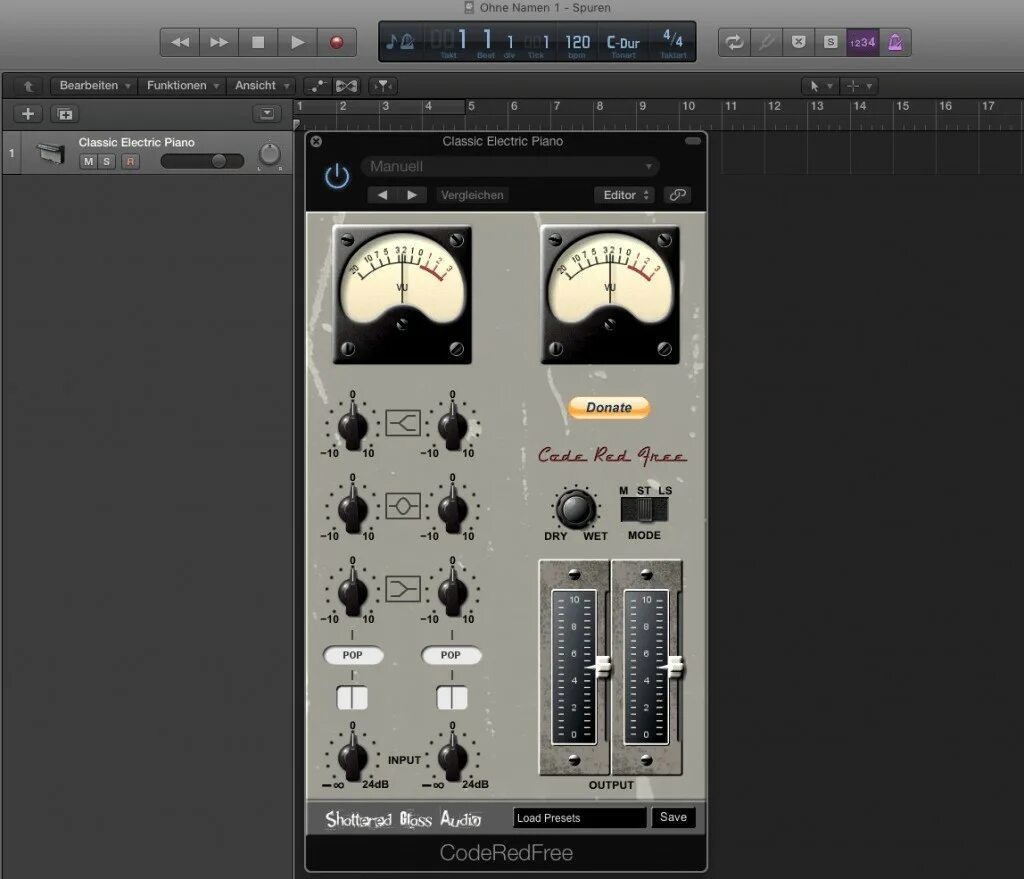Open the Funktionen menu
1024x879 pixels.
click(182, 86)
